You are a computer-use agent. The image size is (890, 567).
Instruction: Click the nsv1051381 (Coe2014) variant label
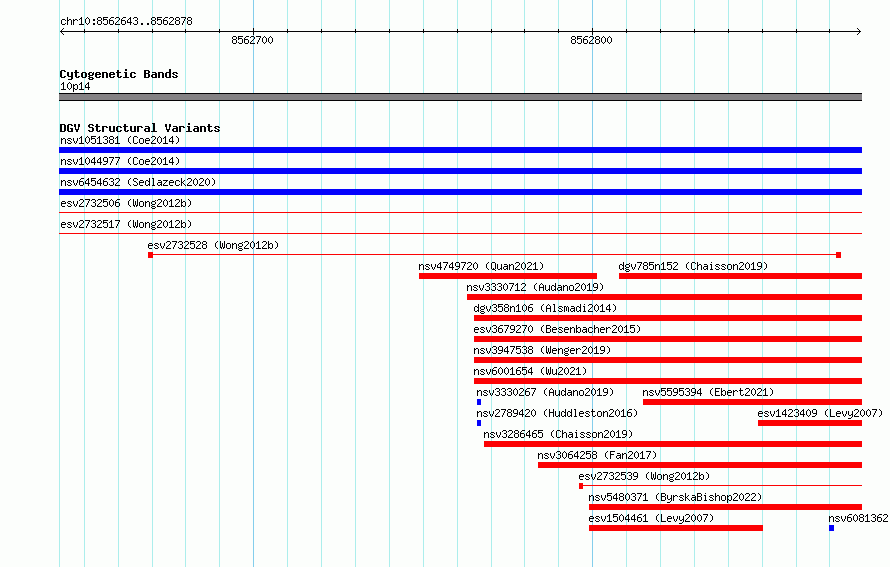coord(120,140)
